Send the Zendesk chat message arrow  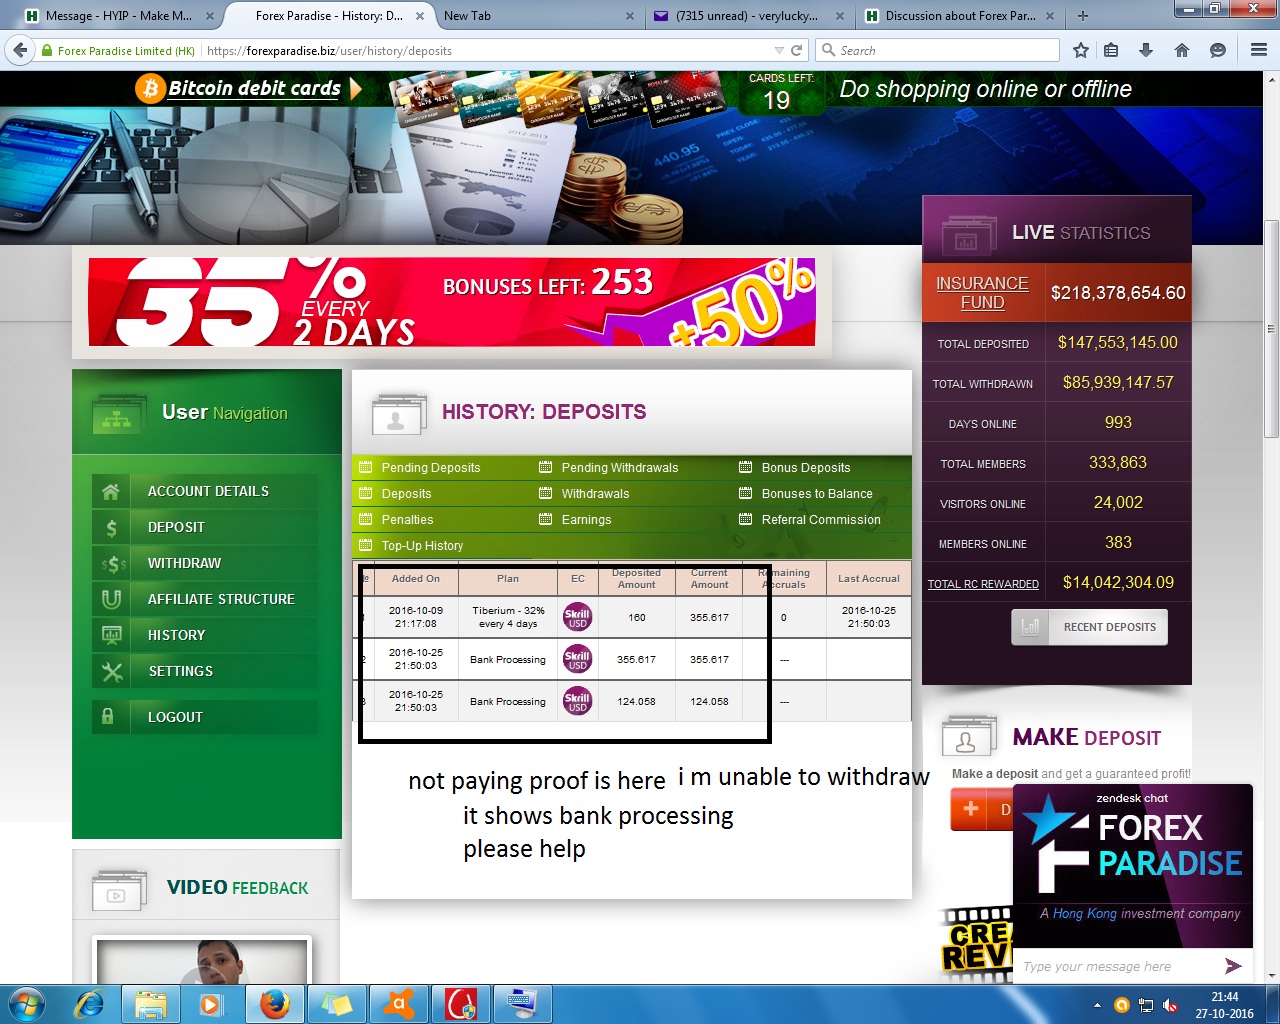point(1233,965)
